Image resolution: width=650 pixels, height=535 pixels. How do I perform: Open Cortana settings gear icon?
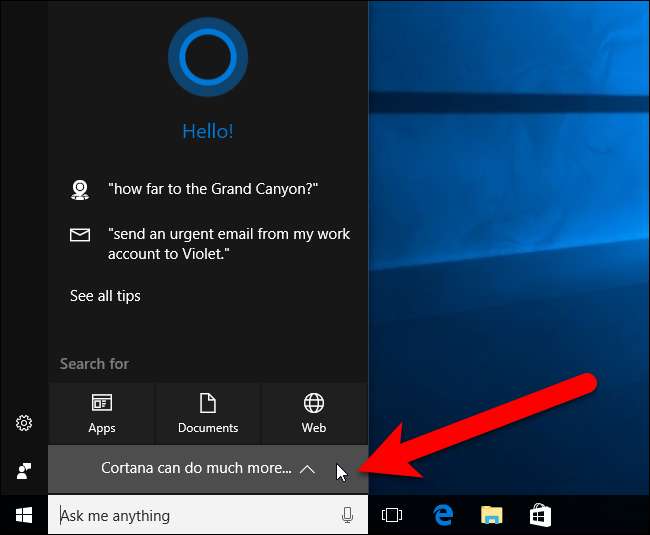point(24,423)
